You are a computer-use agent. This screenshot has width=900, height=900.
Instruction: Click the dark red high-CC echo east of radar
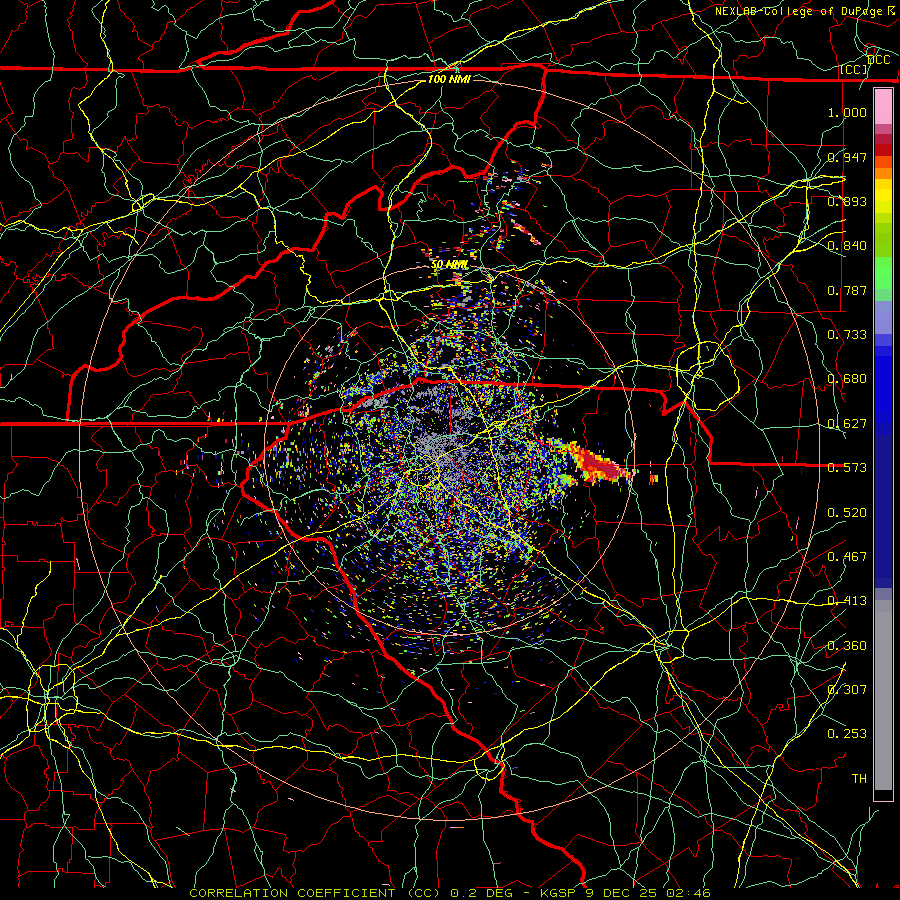[600, 466]
